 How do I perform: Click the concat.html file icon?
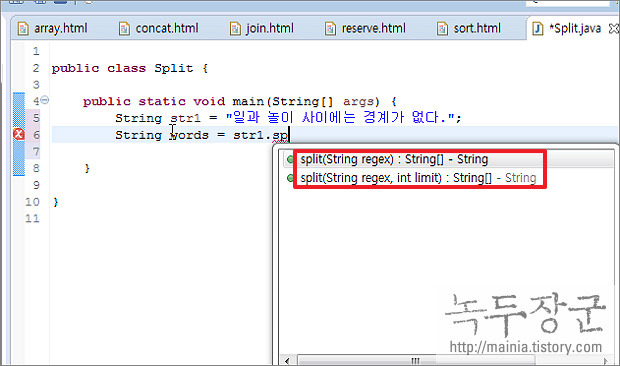click(x=124, y=29)
